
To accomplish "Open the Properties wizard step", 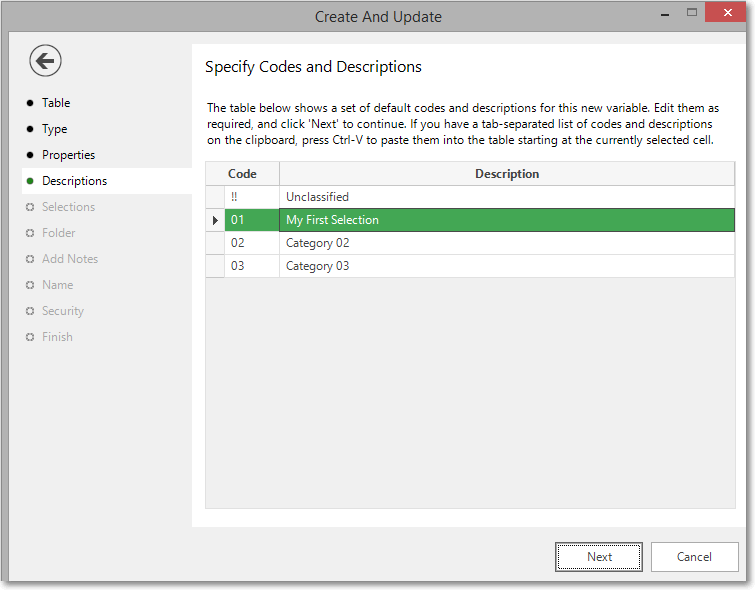I will [x=68, y=155].
